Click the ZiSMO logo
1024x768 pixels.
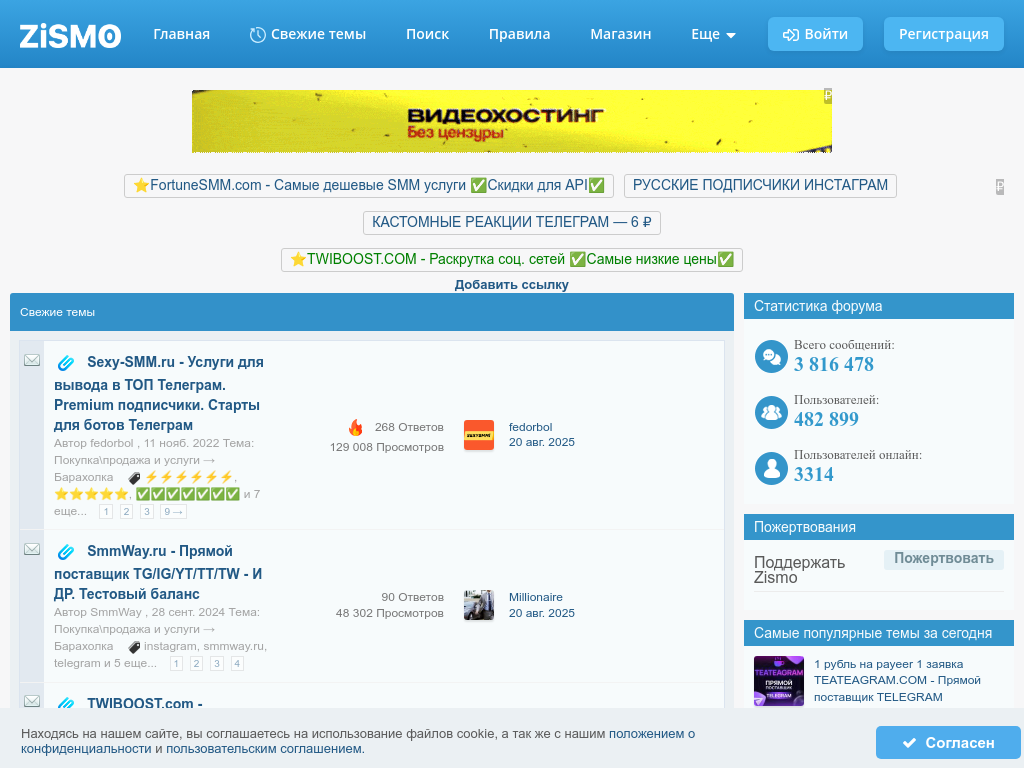pyautogui.click(x=70, y=36)
